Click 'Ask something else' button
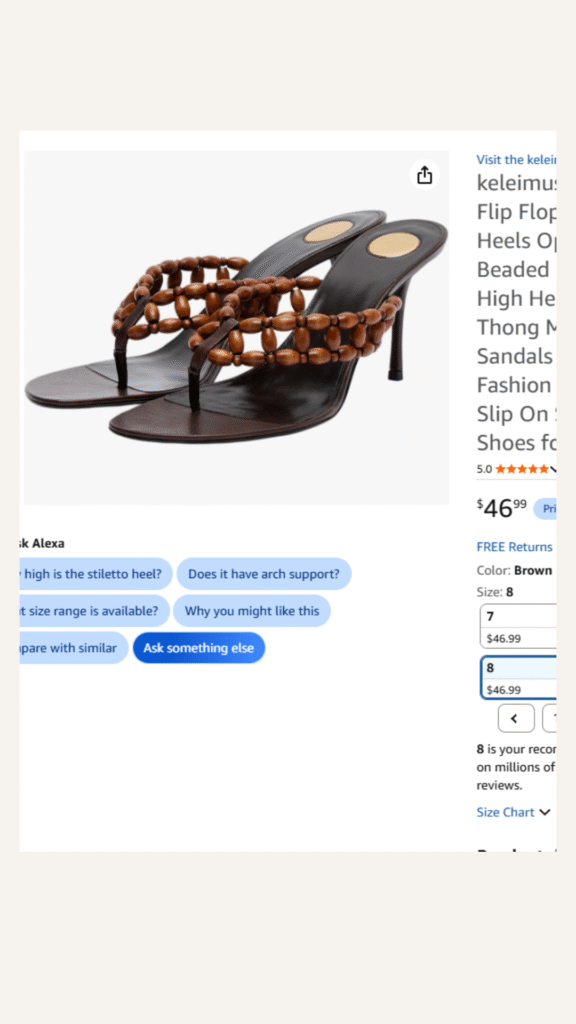The width and height of the screenshot is (576, 1024). point(199,648)
